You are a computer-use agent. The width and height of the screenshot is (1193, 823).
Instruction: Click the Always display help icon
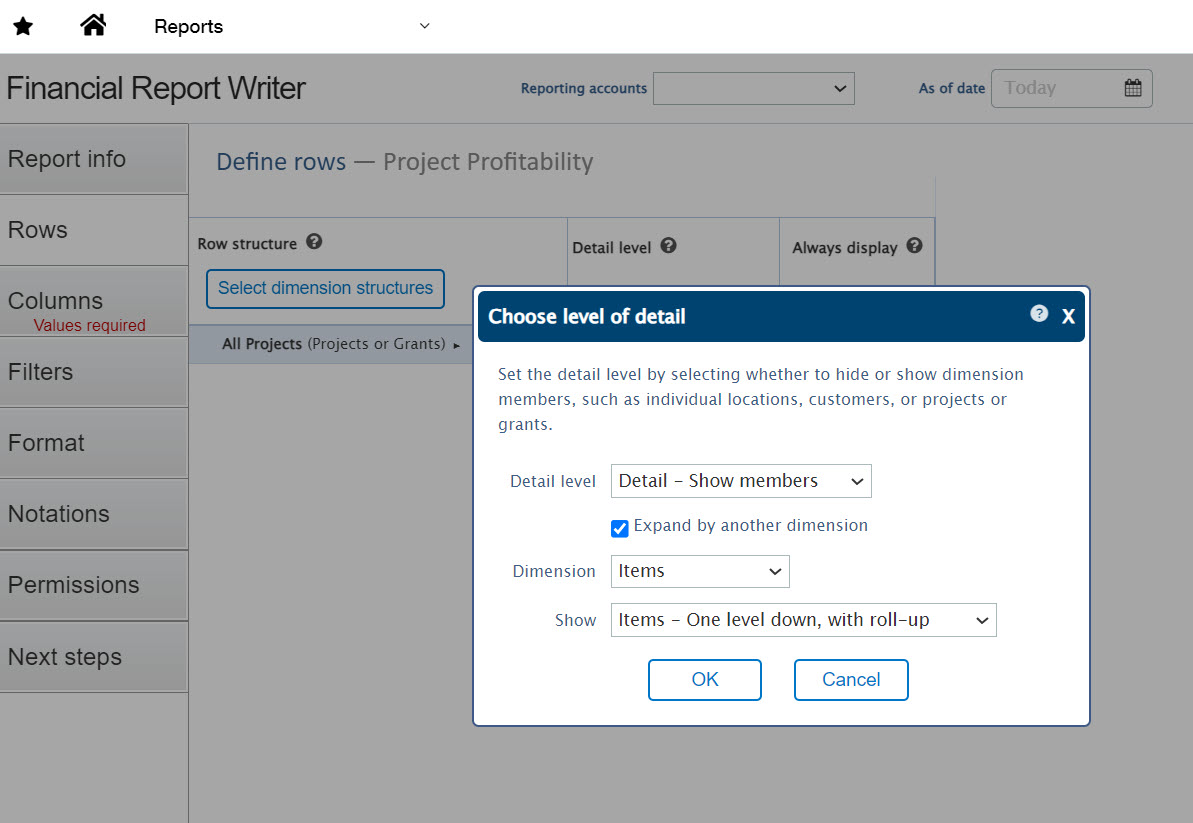(914, 246)
